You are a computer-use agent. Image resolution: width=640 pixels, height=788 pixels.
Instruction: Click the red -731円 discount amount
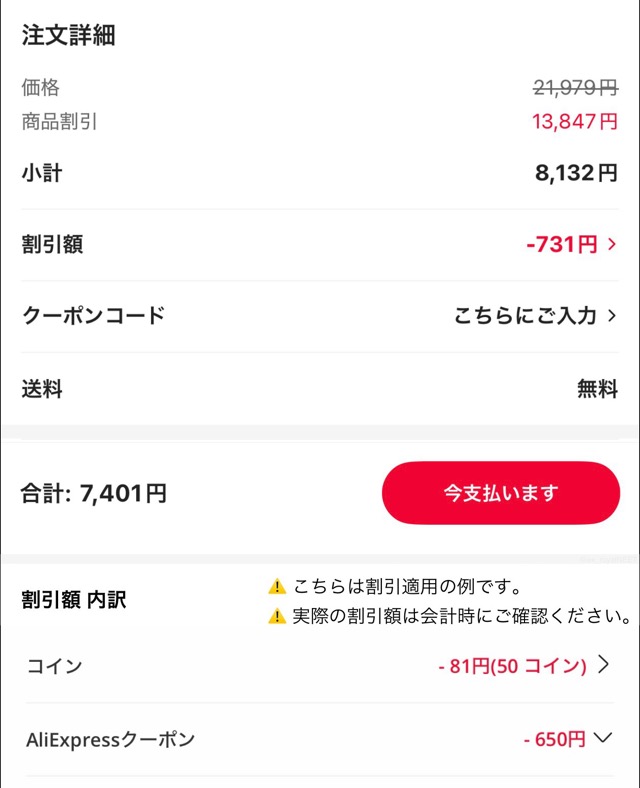(561, 244)
